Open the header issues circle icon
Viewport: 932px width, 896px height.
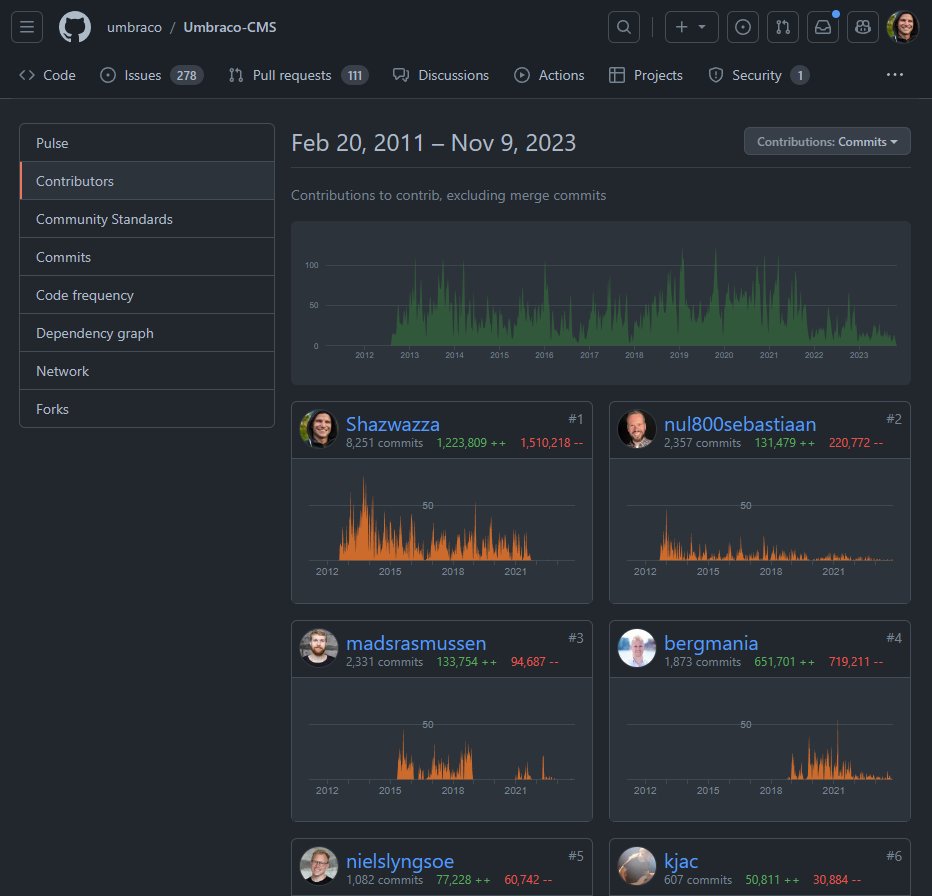[742, 27]
